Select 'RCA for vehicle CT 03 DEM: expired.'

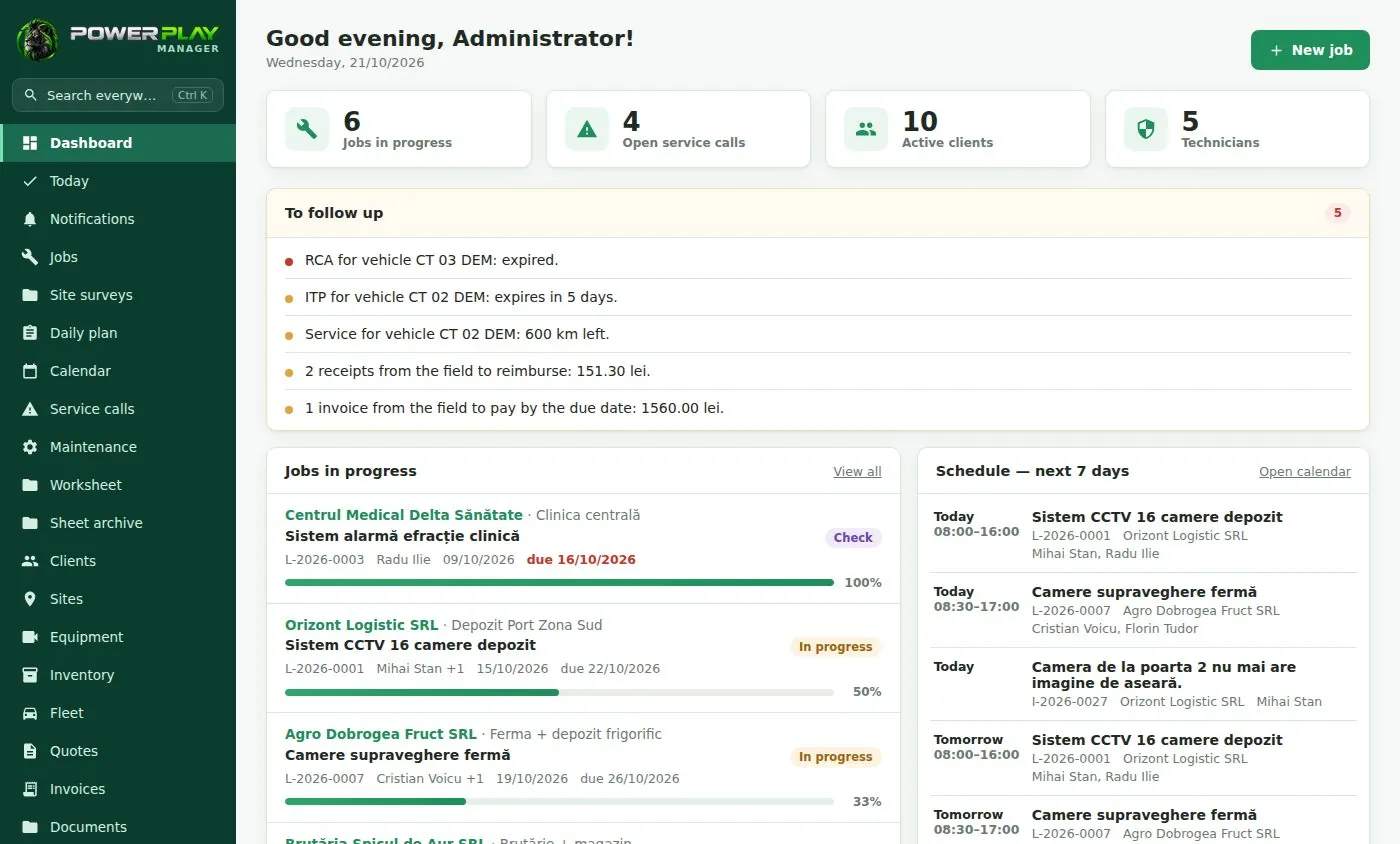[x=818, y=260]
